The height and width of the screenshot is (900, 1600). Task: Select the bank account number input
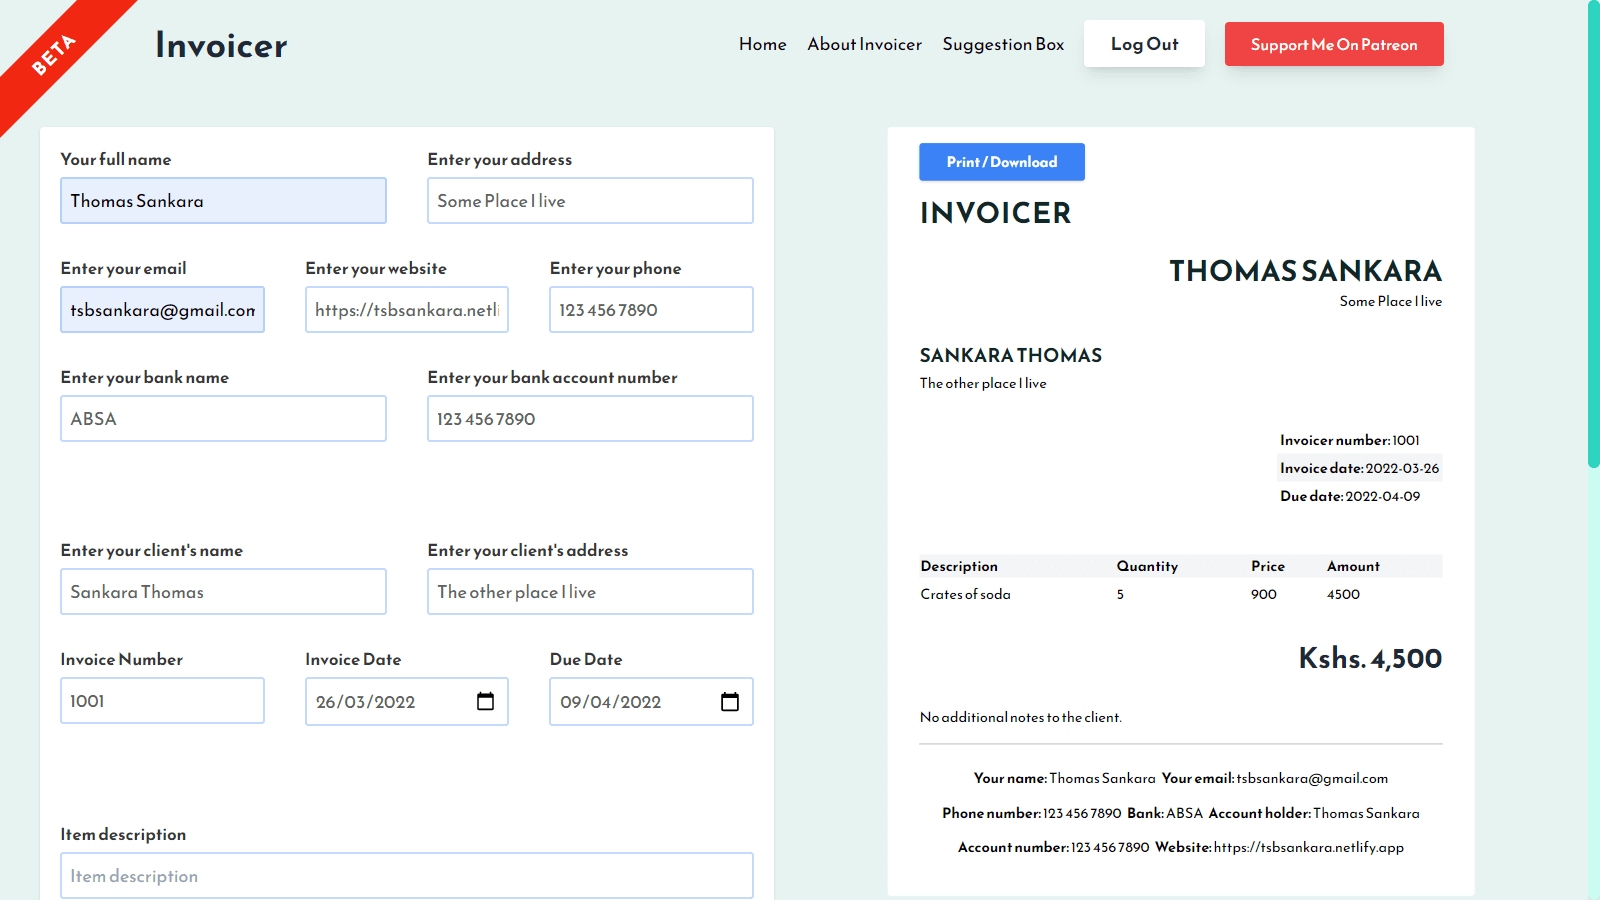tap(590, 418)
